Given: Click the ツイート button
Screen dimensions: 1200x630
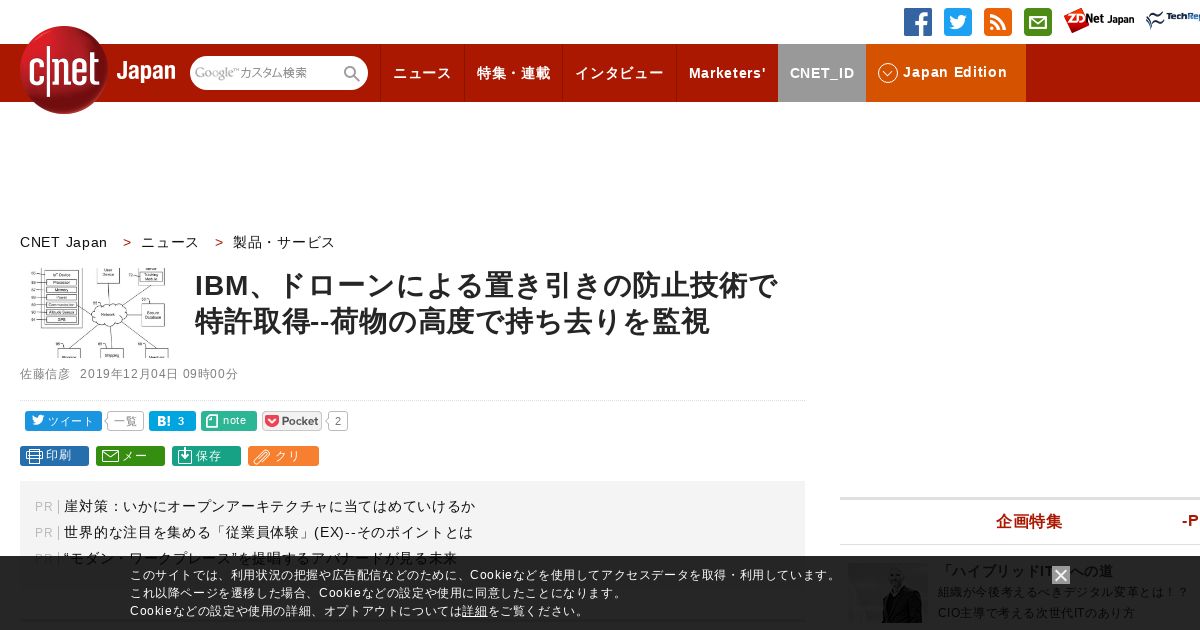Looking at the screenshot, I should pyautogui.click(x=63, y=421).
